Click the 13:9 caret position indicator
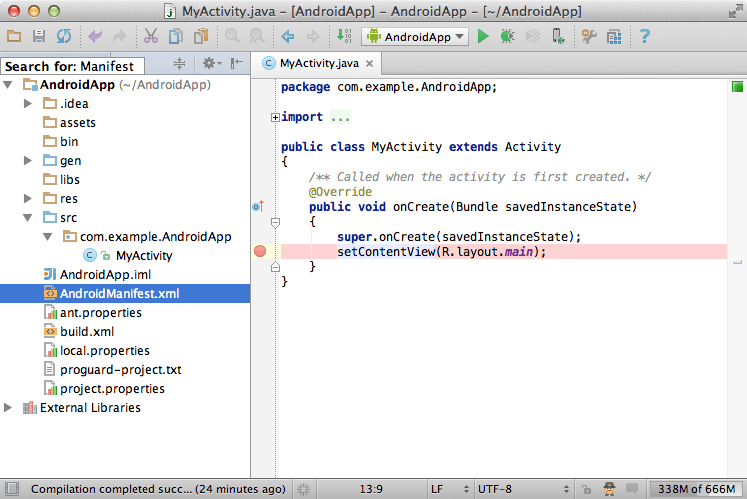Image resolution: width=747 pixels, height=499 pixels. click(371, 489)
